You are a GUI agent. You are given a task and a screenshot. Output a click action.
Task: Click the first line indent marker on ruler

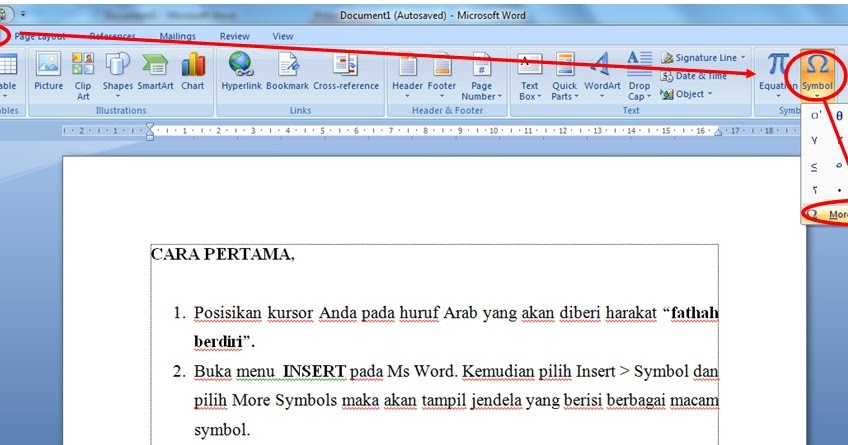[150, 127]
